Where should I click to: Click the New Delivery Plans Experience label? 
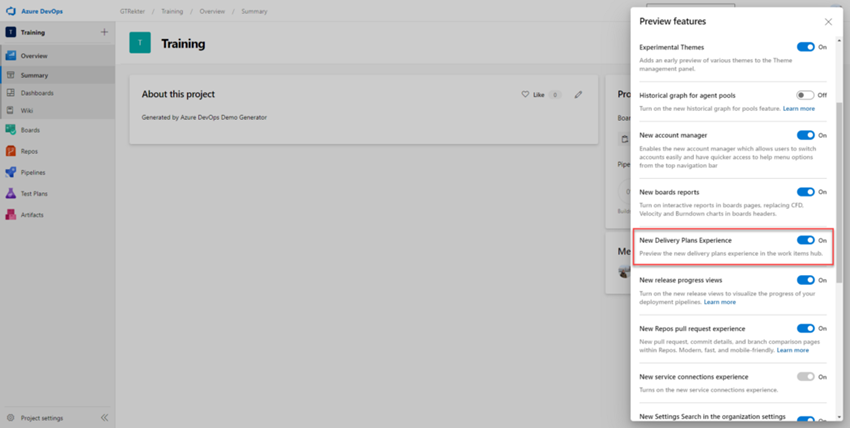point(685,240)
